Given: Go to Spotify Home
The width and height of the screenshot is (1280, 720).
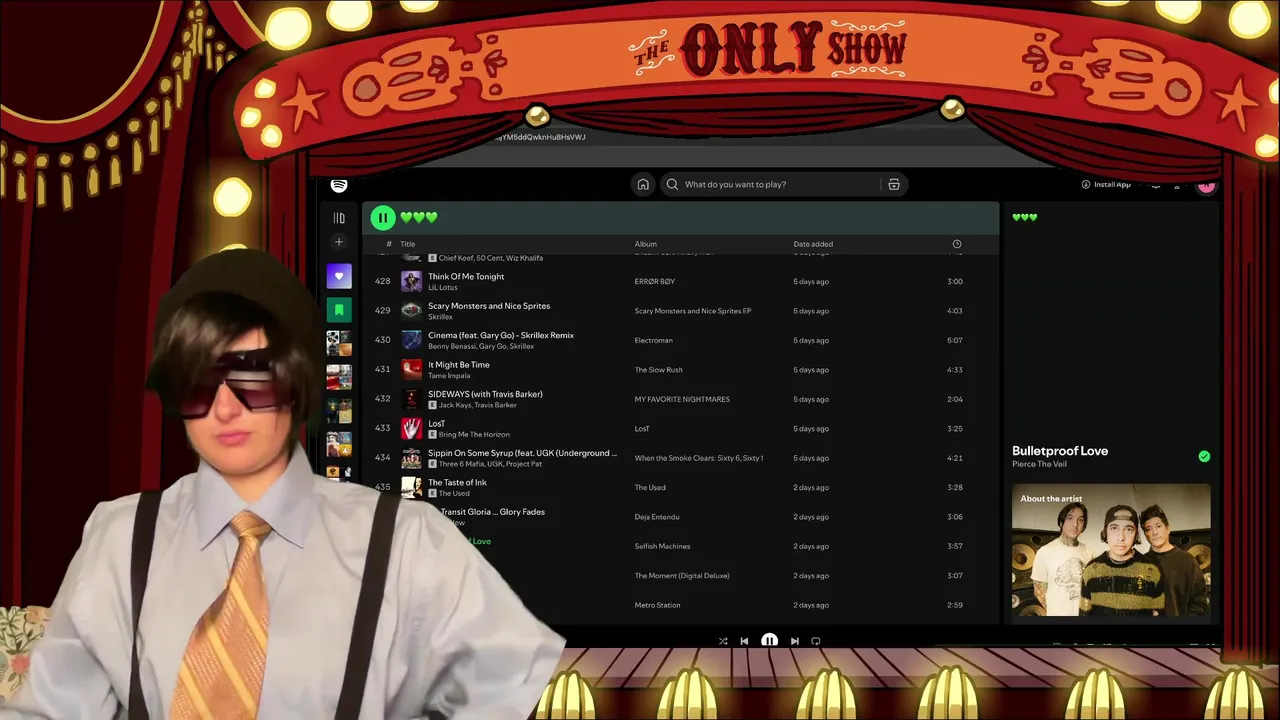Looking at the screenshot, I should coord(643,184).
